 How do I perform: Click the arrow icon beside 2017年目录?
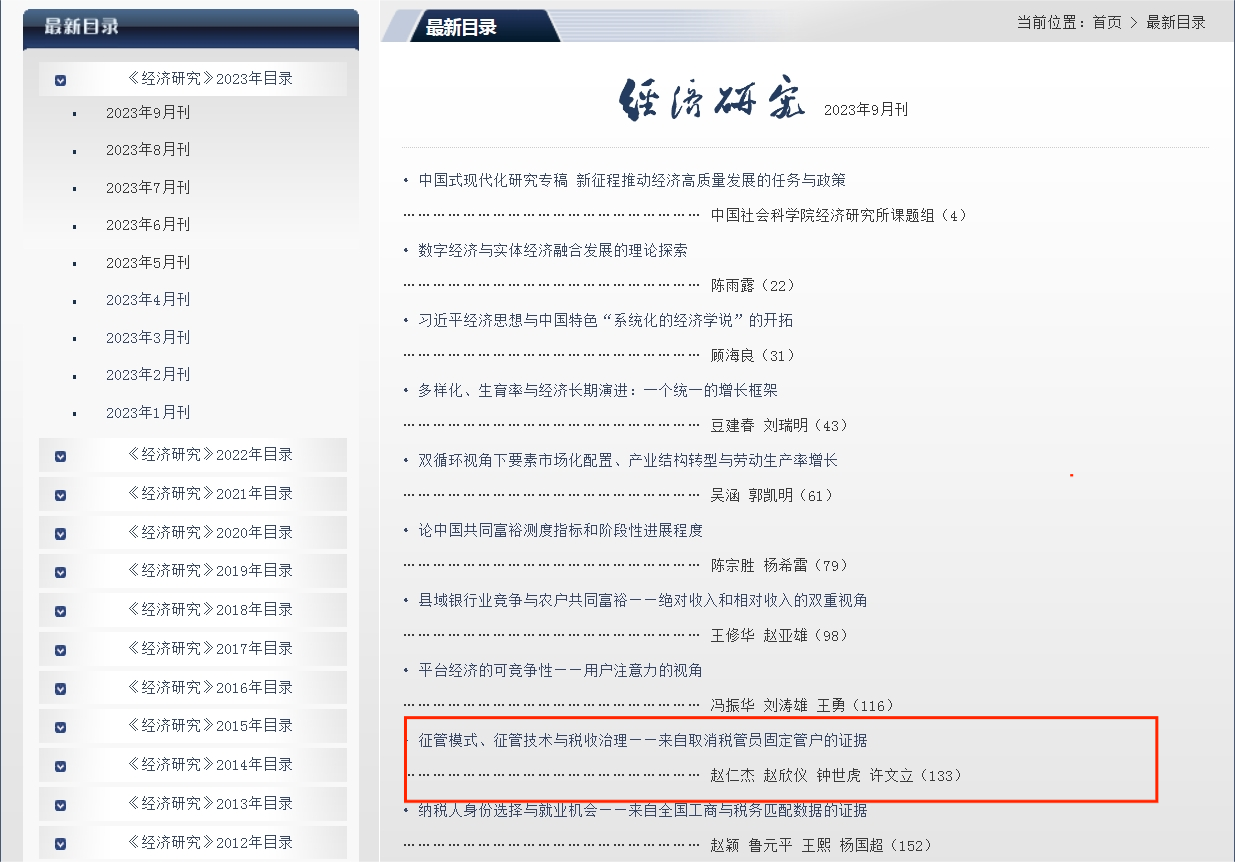tap(61, 650)
